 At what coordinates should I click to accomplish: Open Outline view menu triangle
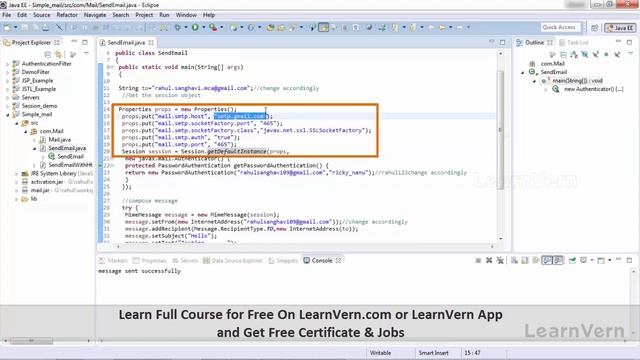630,53
